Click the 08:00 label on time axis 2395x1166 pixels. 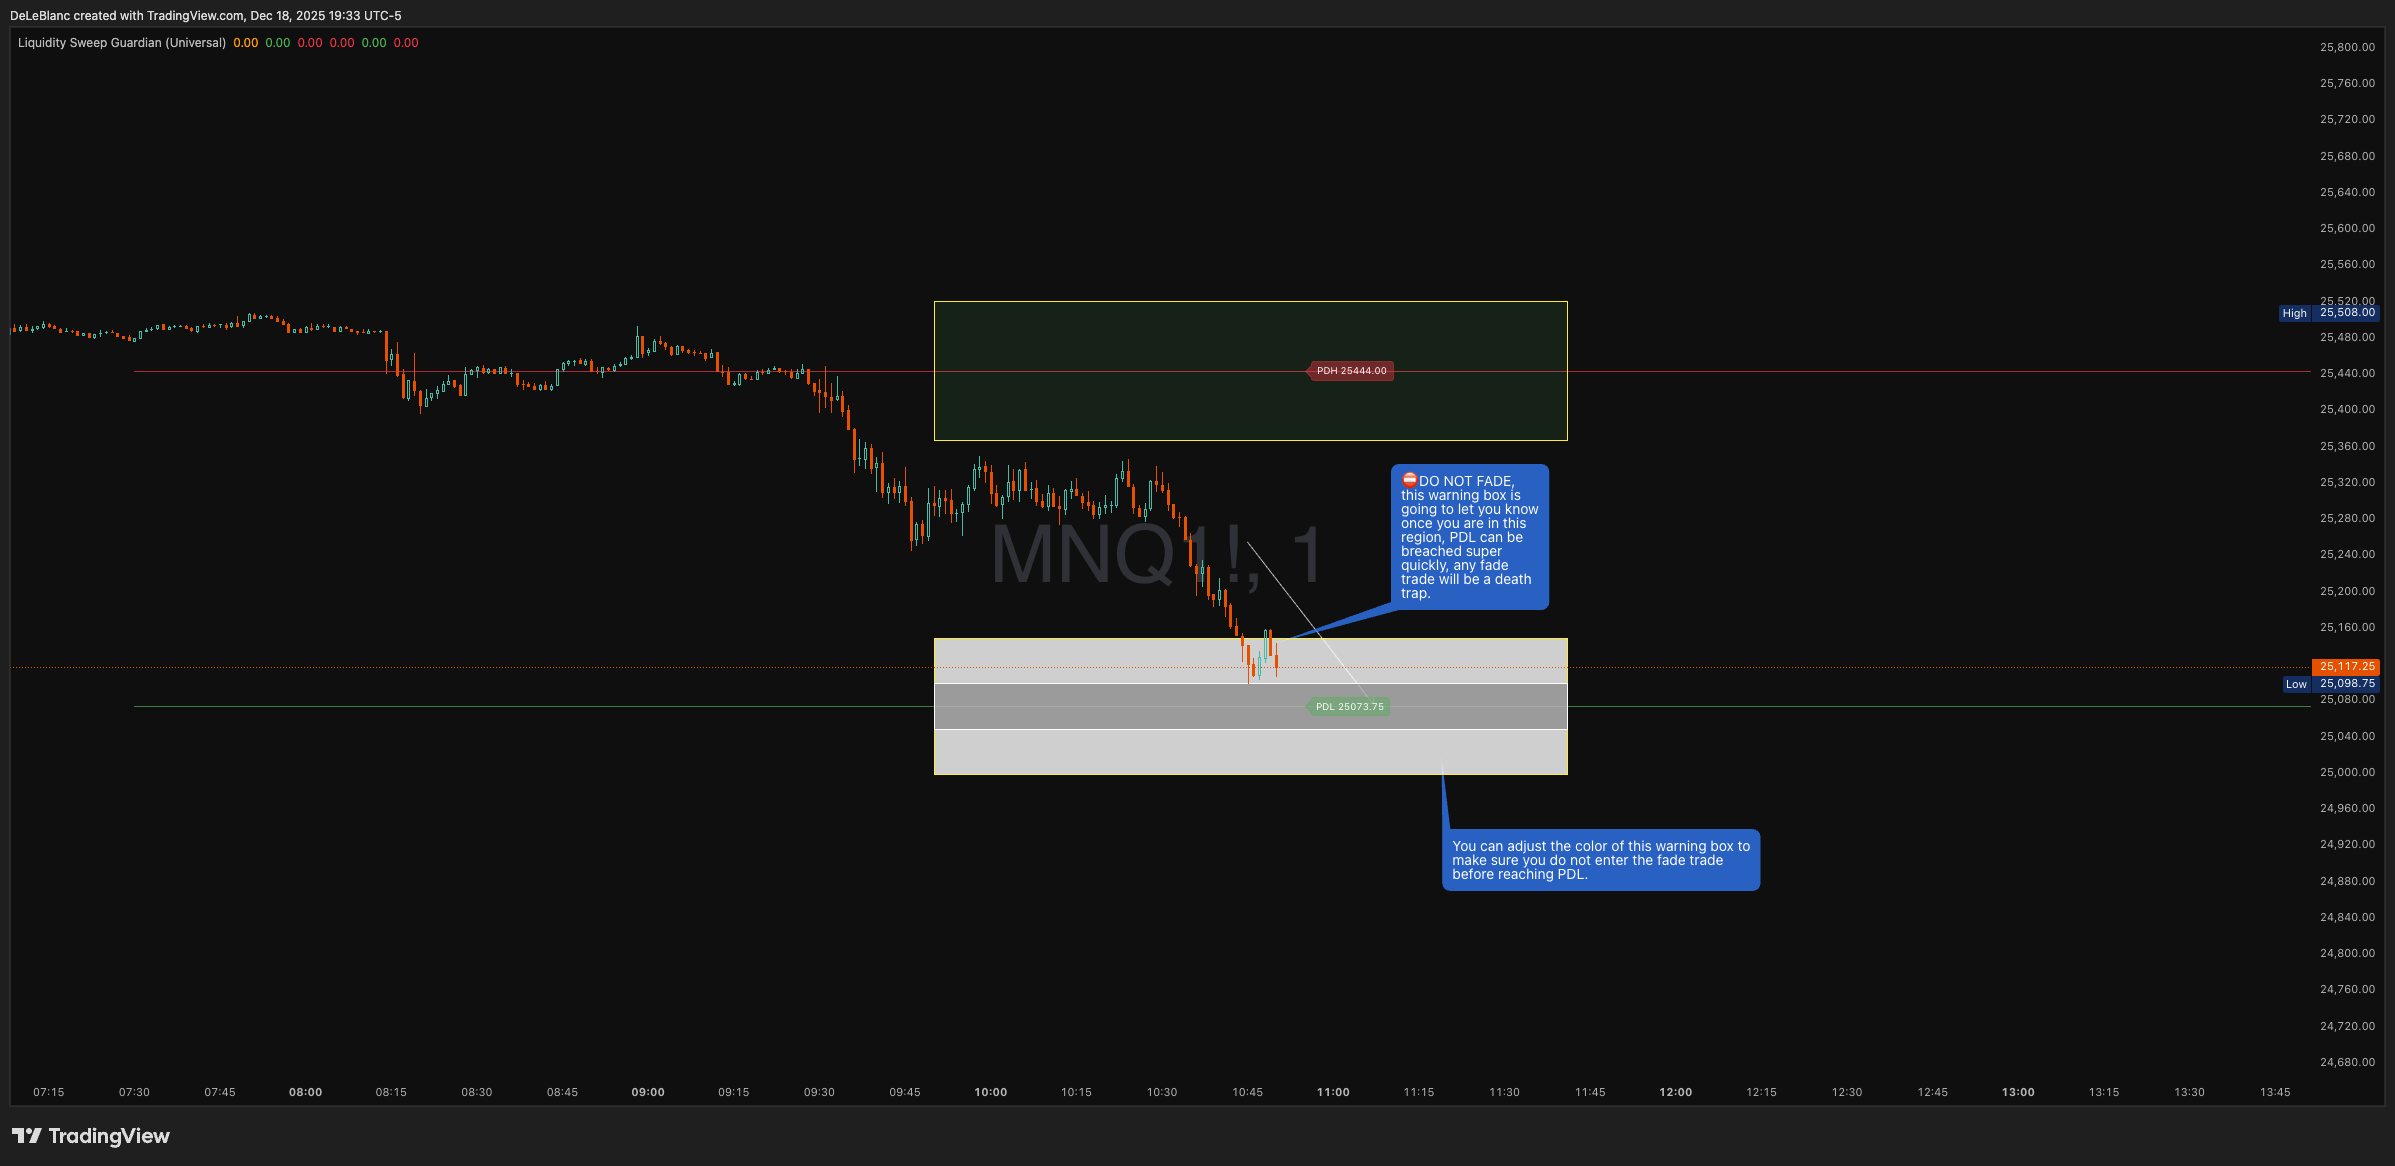[x=306, y=1092]
